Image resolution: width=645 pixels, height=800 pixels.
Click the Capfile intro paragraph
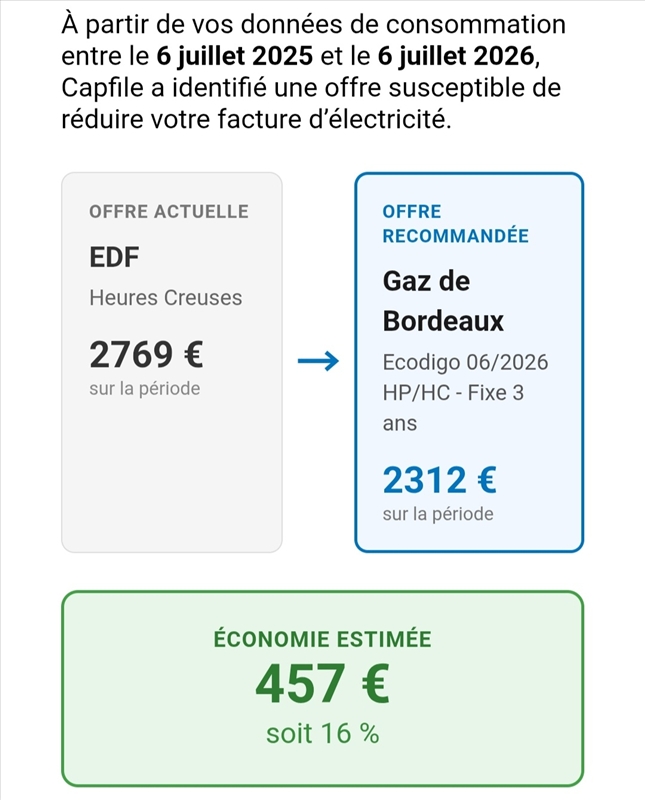coord(313,71)
